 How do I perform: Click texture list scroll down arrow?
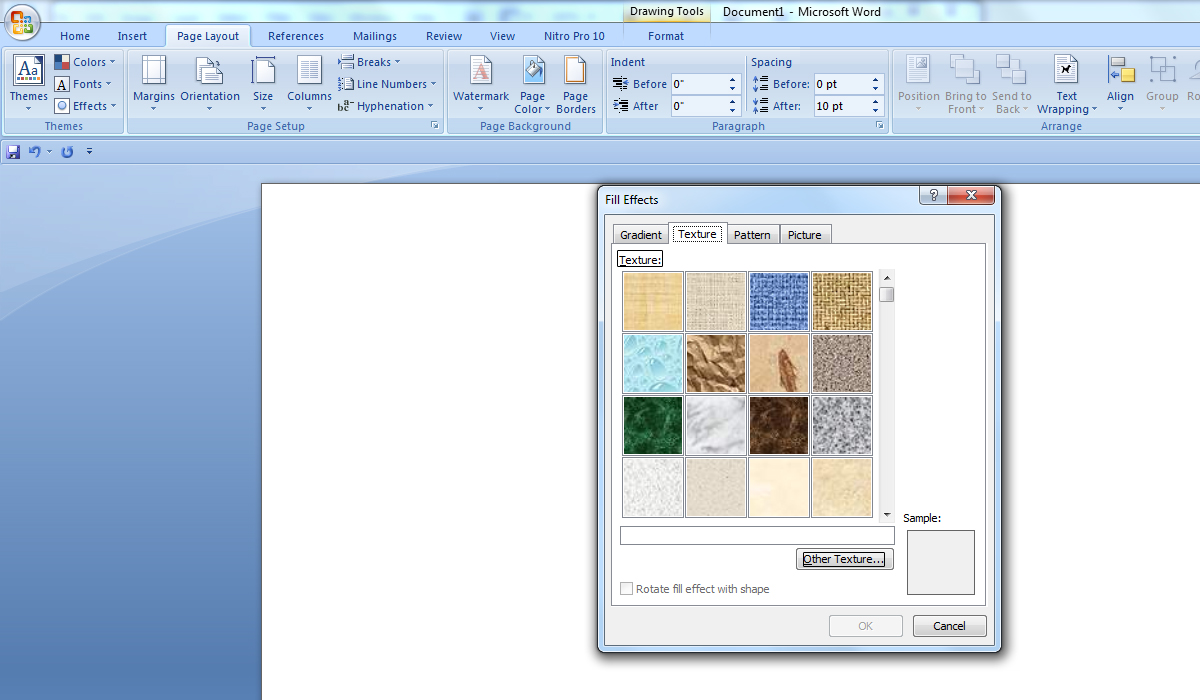887,514
